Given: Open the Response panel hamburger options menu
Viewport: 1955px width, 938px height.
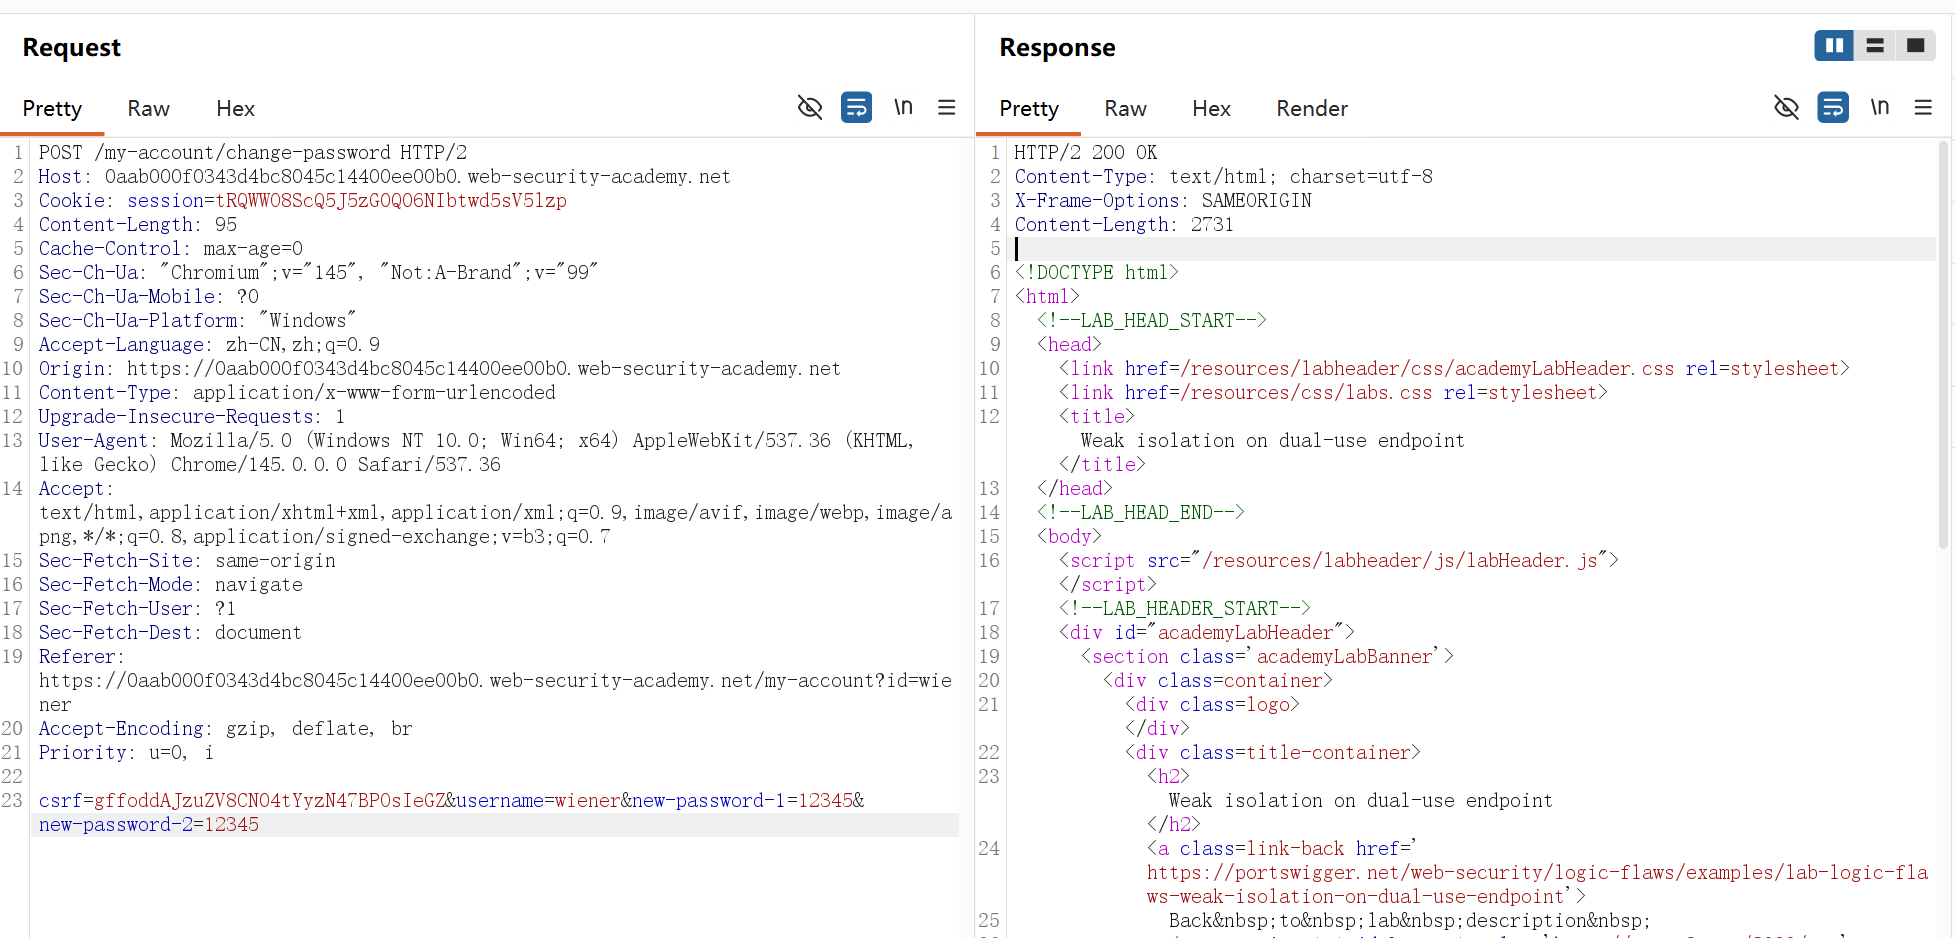Looking at the screenshot, I should click(x=1923, y=107).
